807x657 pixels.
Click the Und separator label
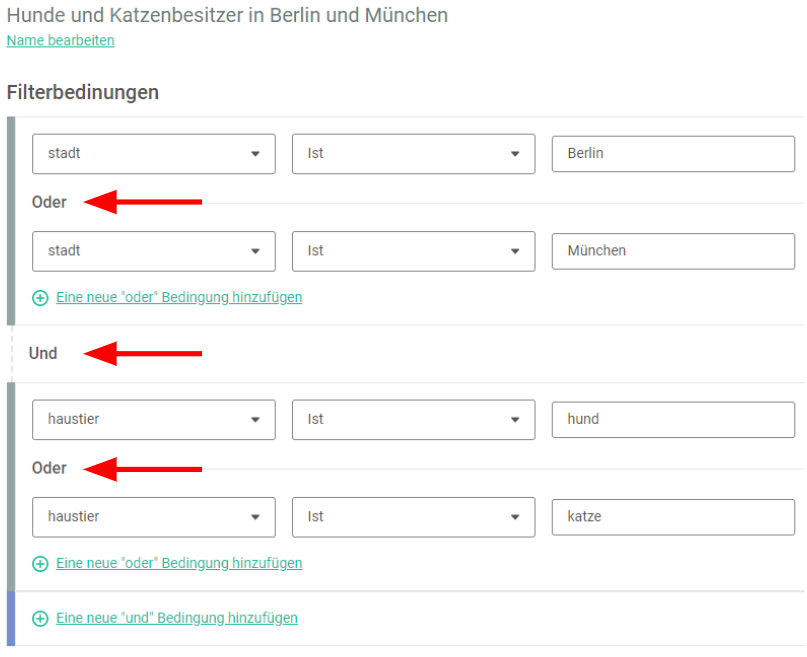click(x=43, y=353)
